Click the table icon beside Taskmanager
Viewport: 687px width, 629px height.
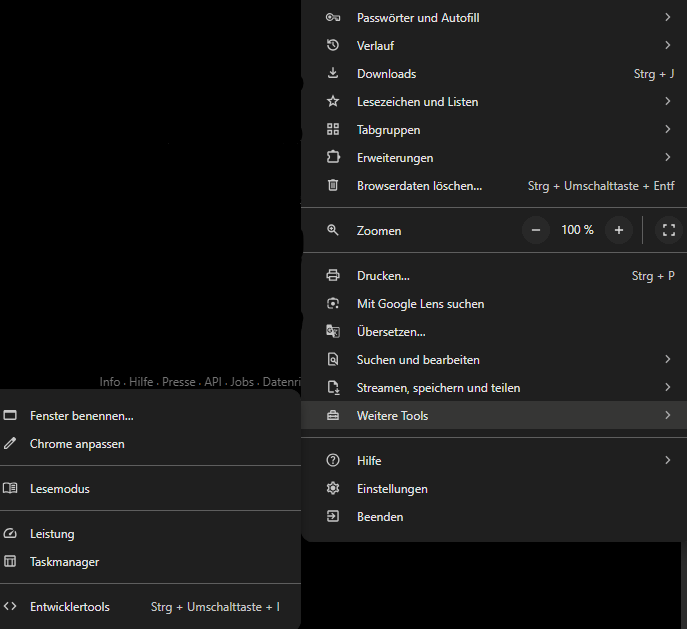click(10, 561)
